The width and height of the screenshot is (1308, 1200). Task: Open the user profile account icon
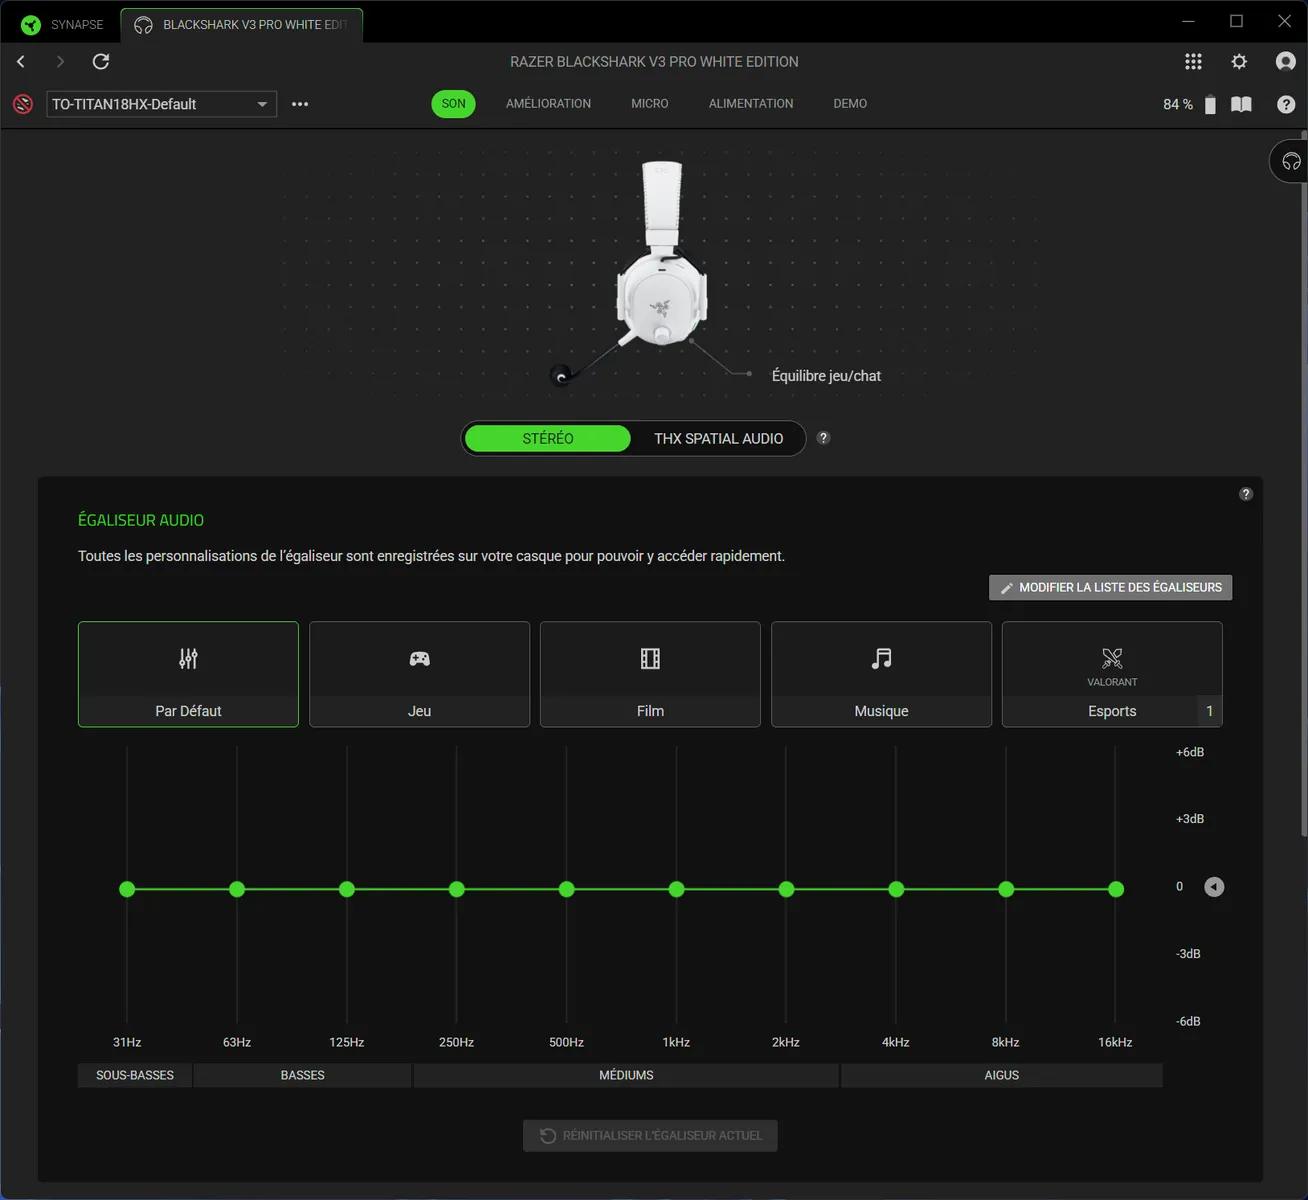pyautogui.click(x=1285, y=62)
